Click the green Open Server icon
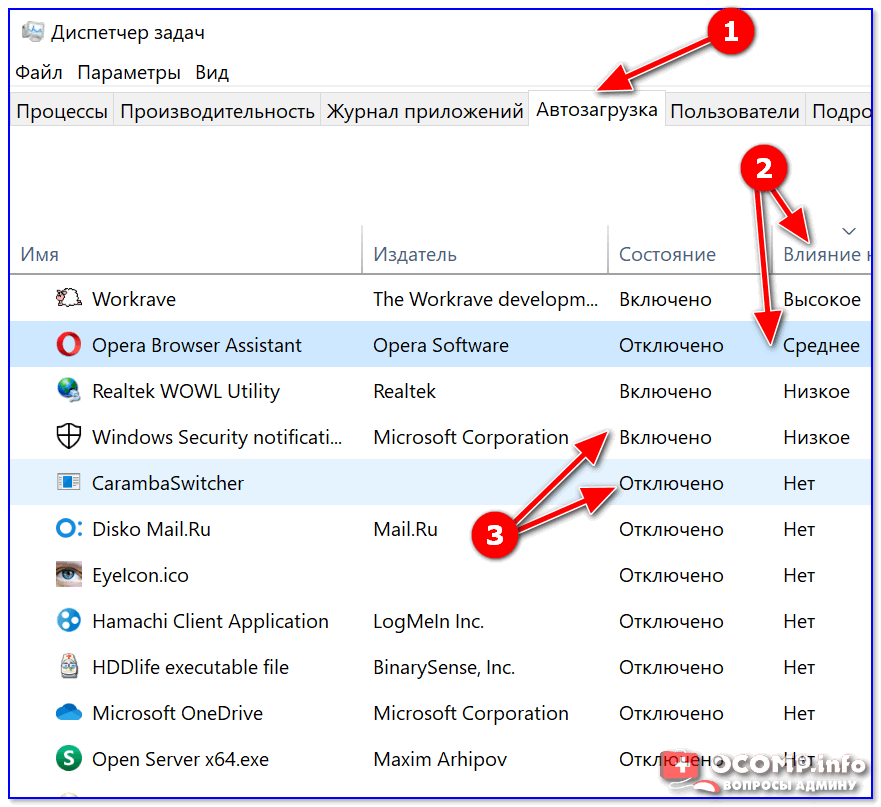 coord(69,758)
